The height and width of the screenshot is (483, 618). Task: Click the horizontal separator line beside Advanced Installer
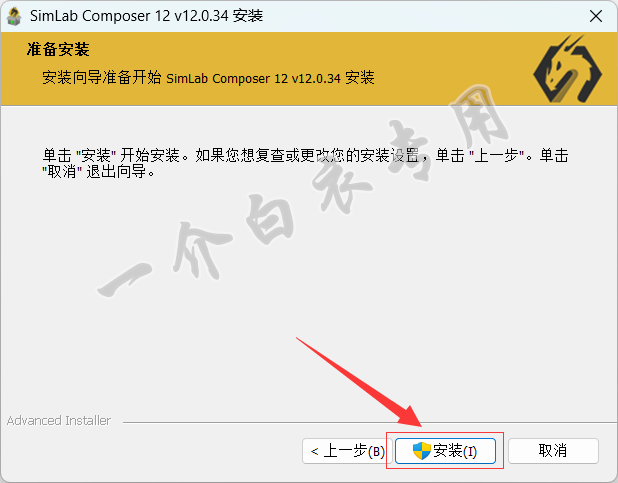[369, 423]
